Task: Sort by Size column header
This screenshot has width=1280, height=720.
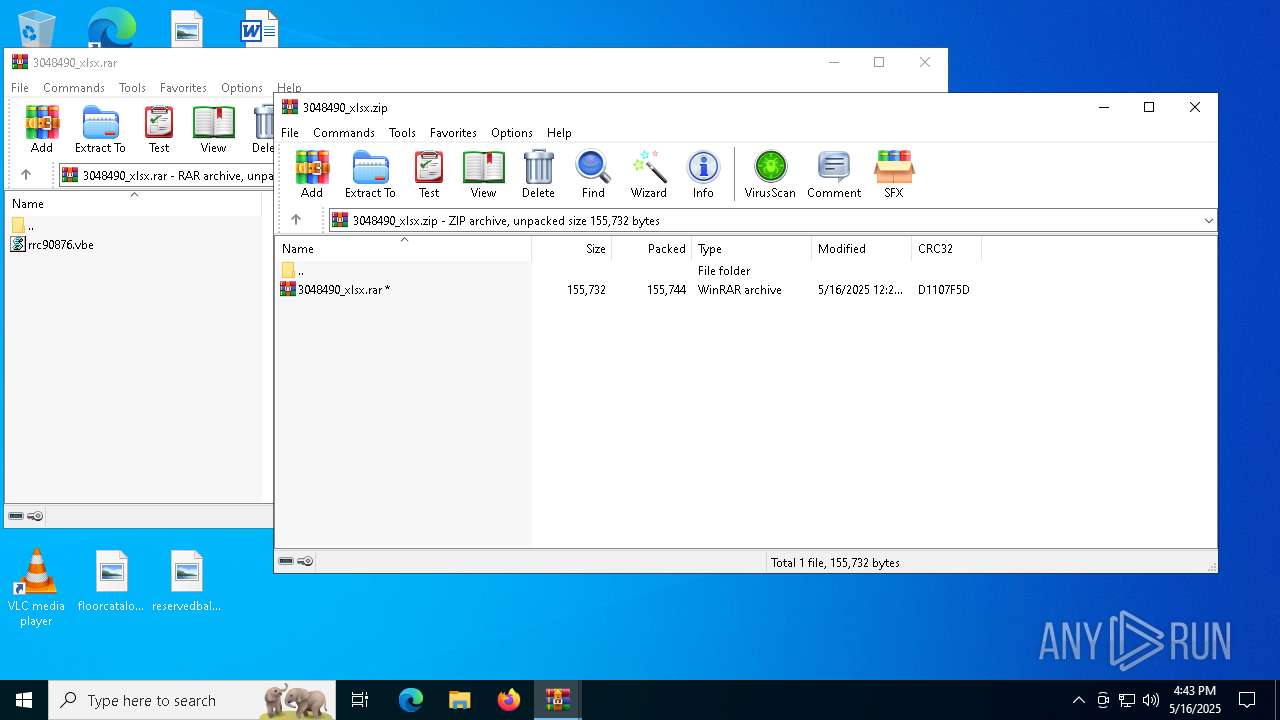Action: 571,249
